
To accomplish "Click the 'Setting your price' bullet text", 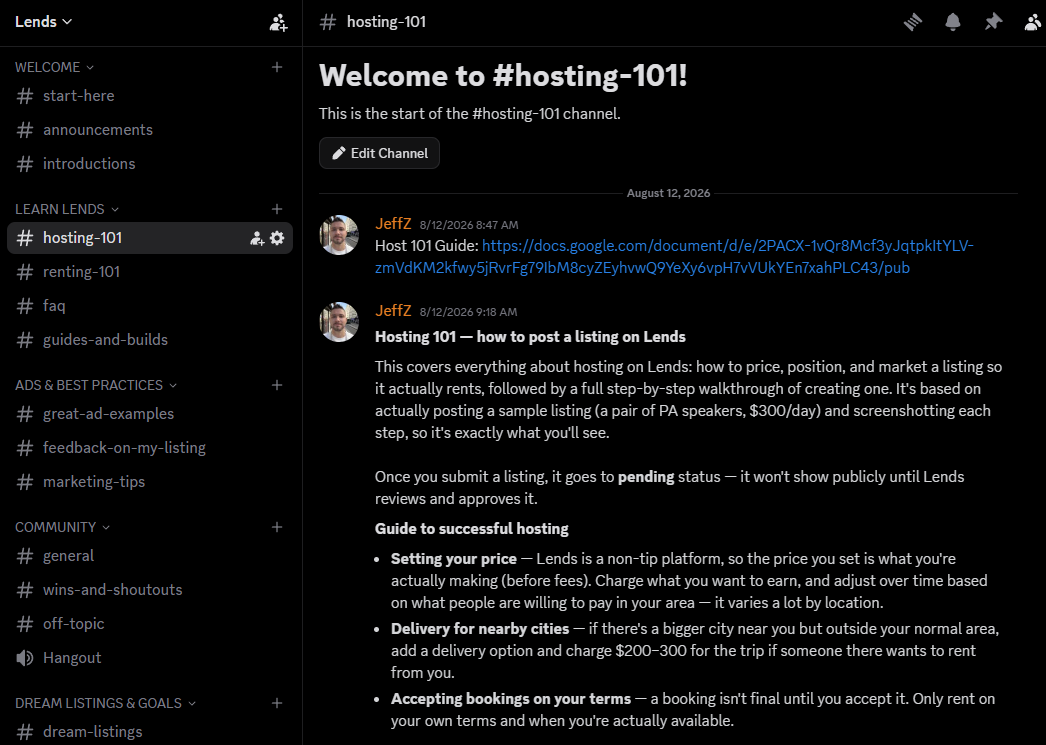I will [x=454, y=559].
